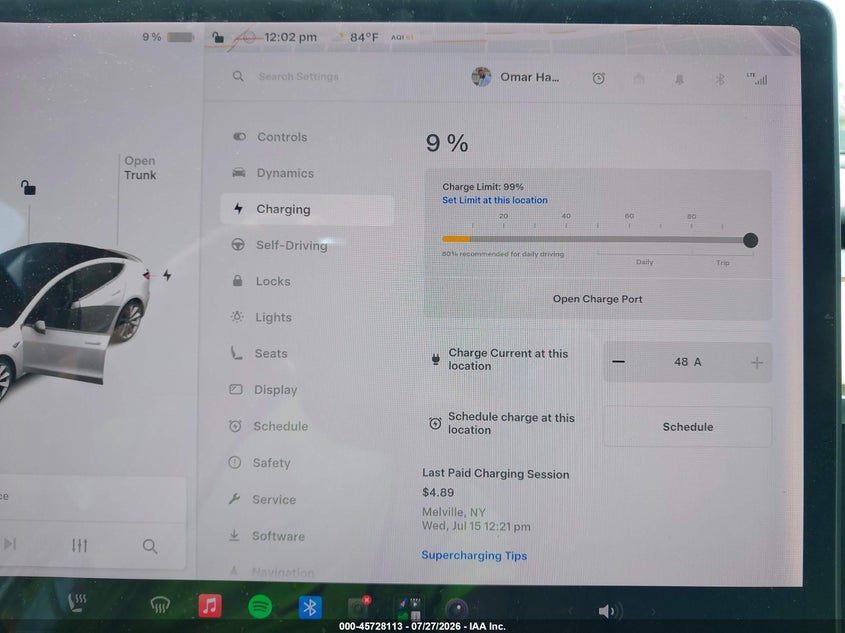845x633 pixels.
Task: Toggle the windshield defrost icon
Action: pyautogui.click(x=160, y=605)
